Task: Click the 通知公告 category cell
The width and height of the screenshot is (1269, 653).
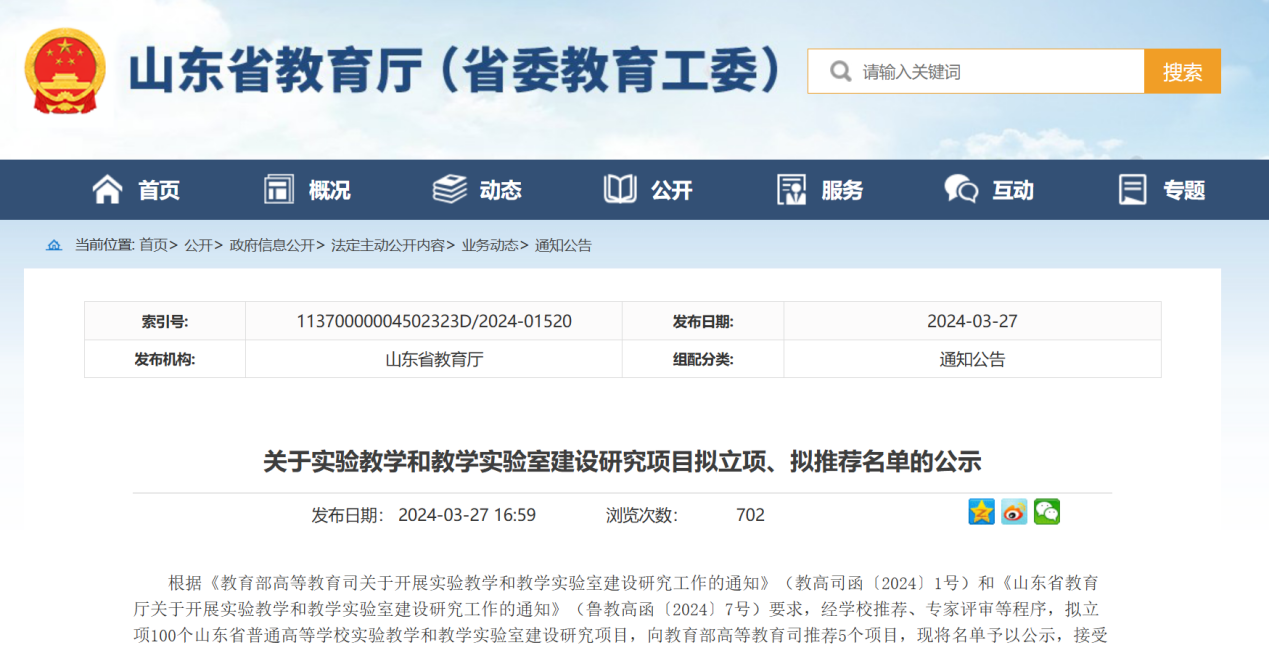Action: point(972,359)
